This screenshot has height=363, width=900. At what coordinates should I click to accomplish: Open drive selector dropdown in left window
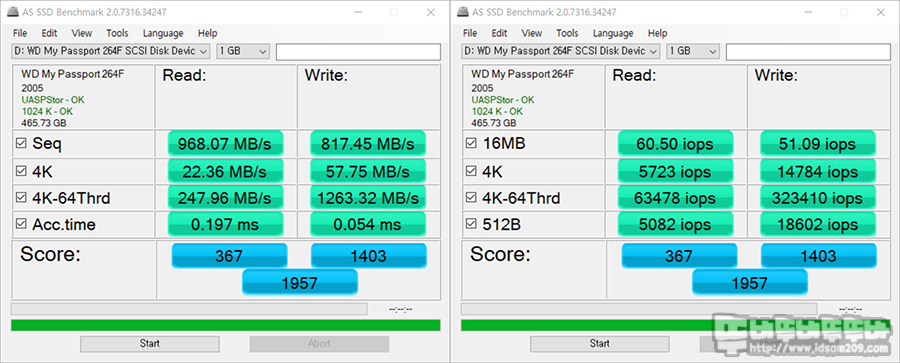pyautogui.click(x=111, y=51)
